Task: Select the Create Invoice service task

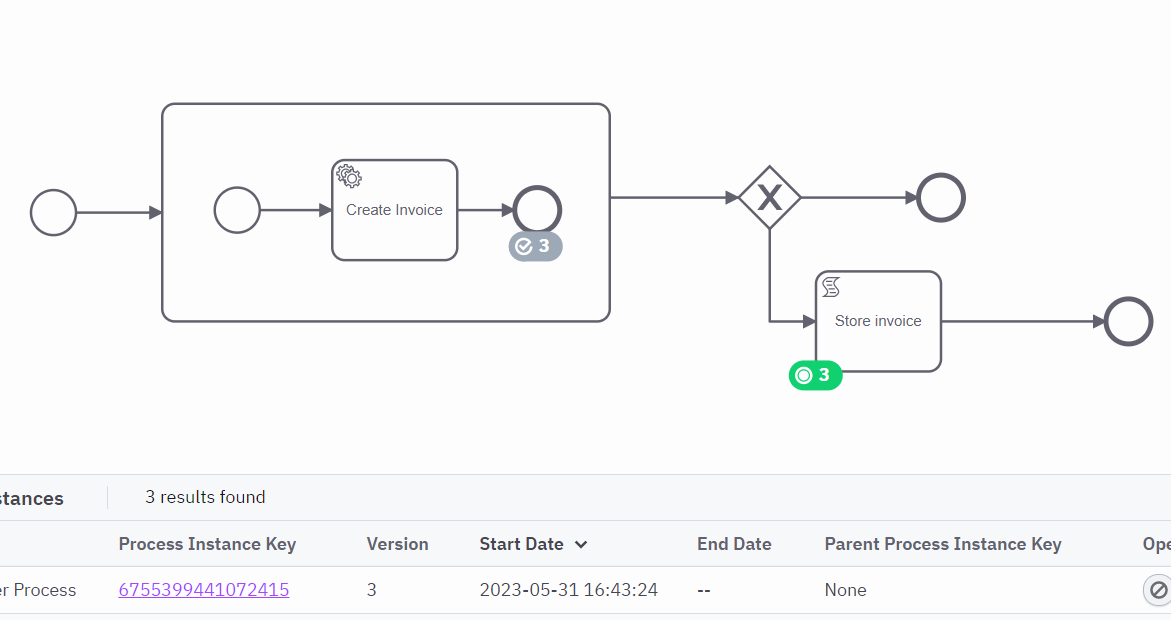Action: (x=394, y=210)
